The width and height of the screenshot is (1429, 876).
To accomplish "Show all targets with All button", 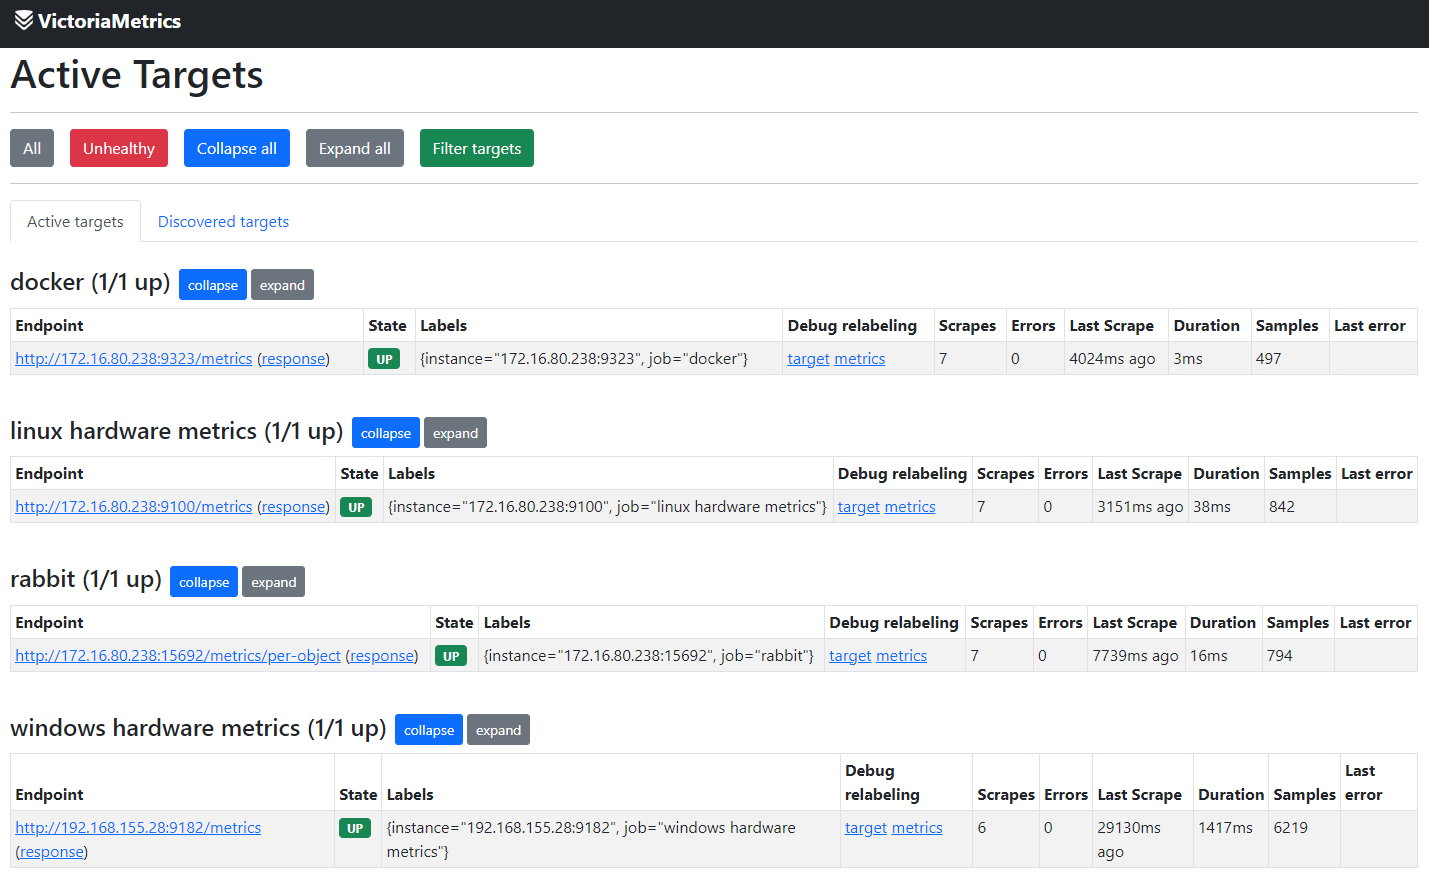I will 32,148.
